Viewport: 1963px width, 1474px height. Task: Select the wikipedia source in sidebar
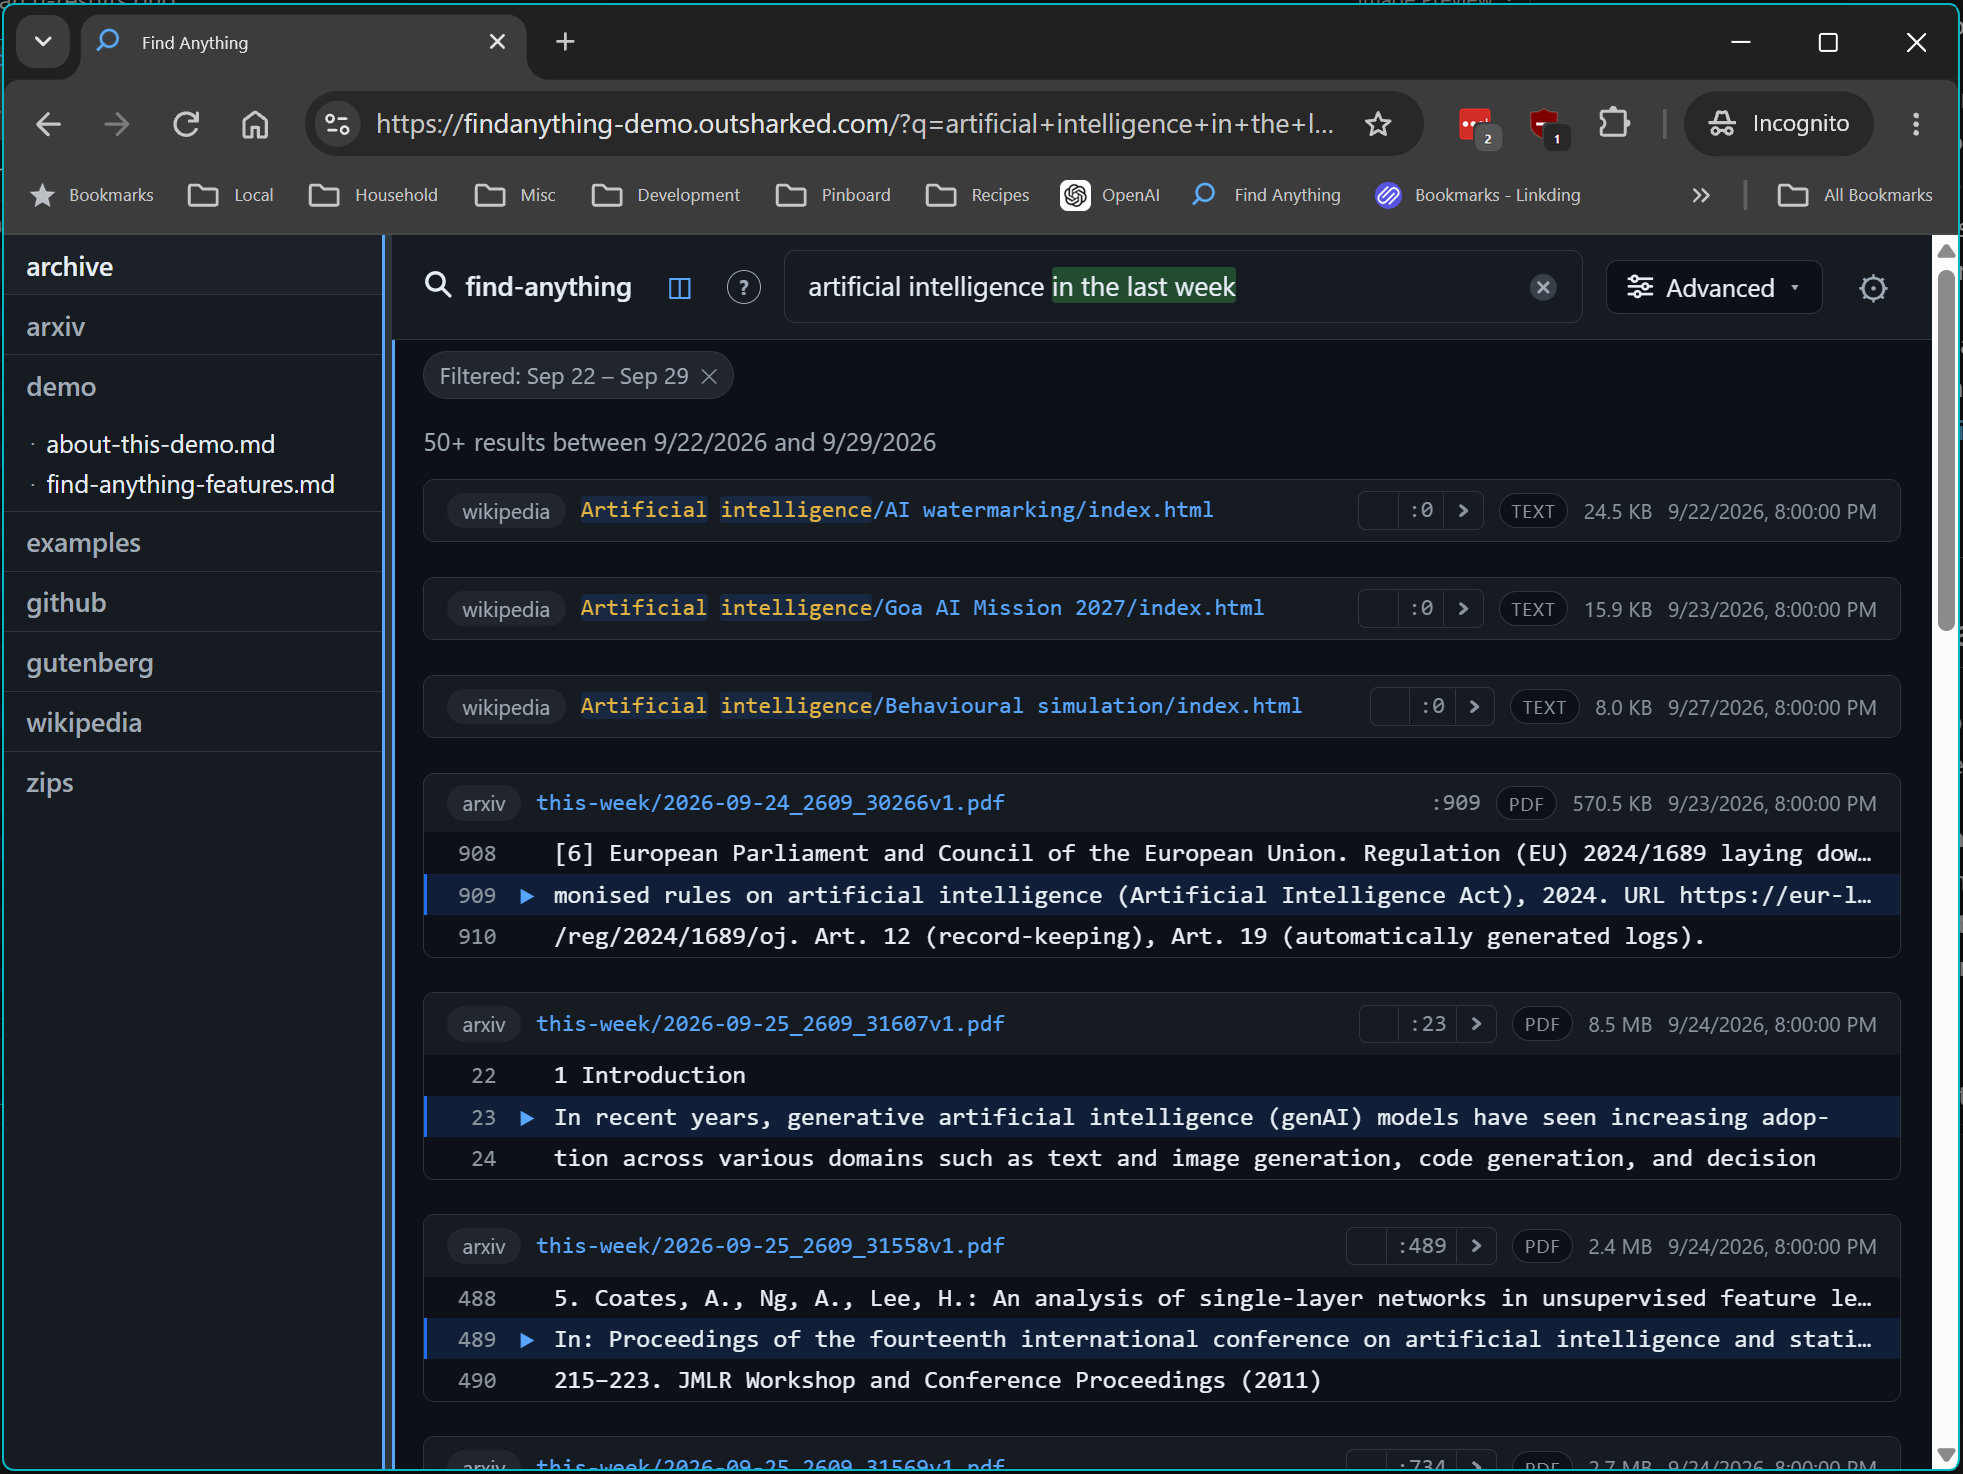click(193, 723)
